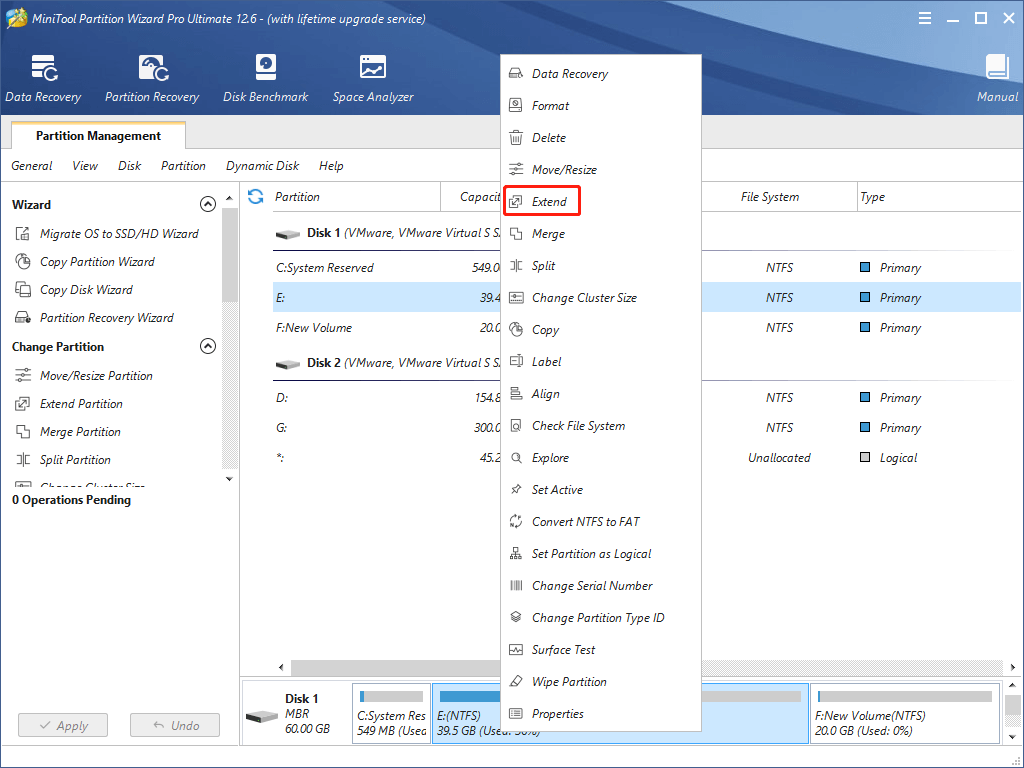Select Split in the context menu
The height and width of the screenshot is (768, 1024).
[601, 266]
